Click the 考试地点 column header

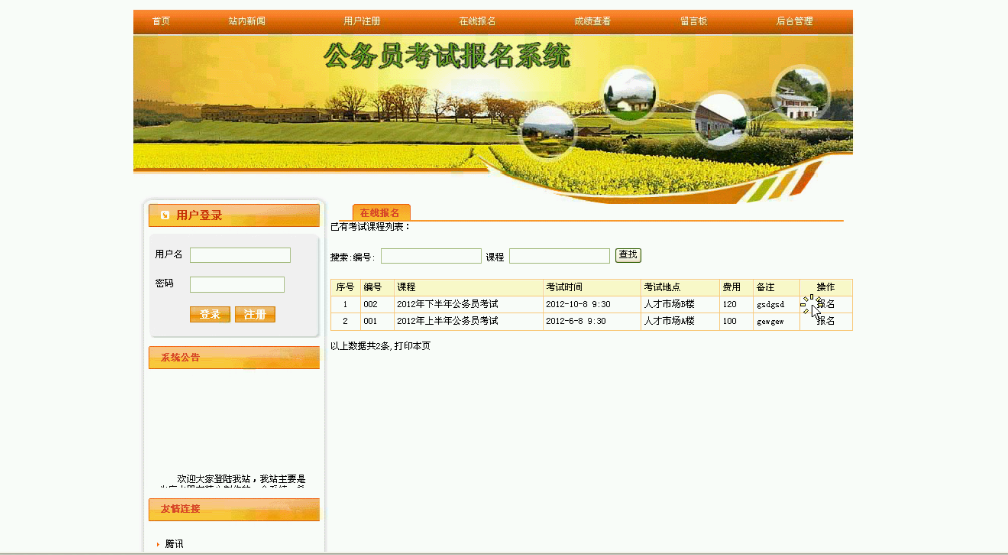pyautogui.click(x=680, y=287)
